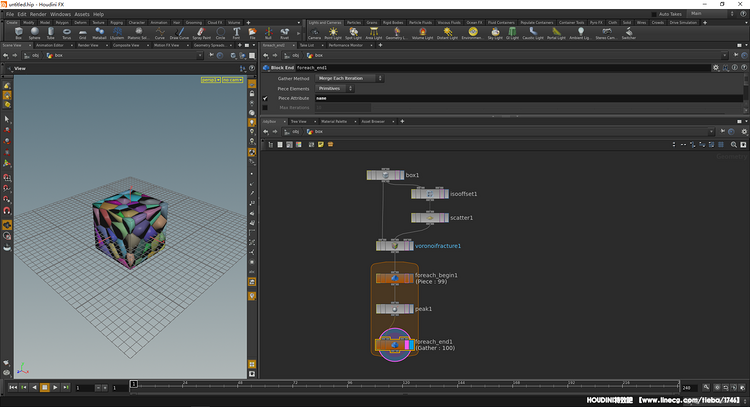Click the obj path button in network editor
The height and width of the screenshot is (407, 750).
(292, 132)
